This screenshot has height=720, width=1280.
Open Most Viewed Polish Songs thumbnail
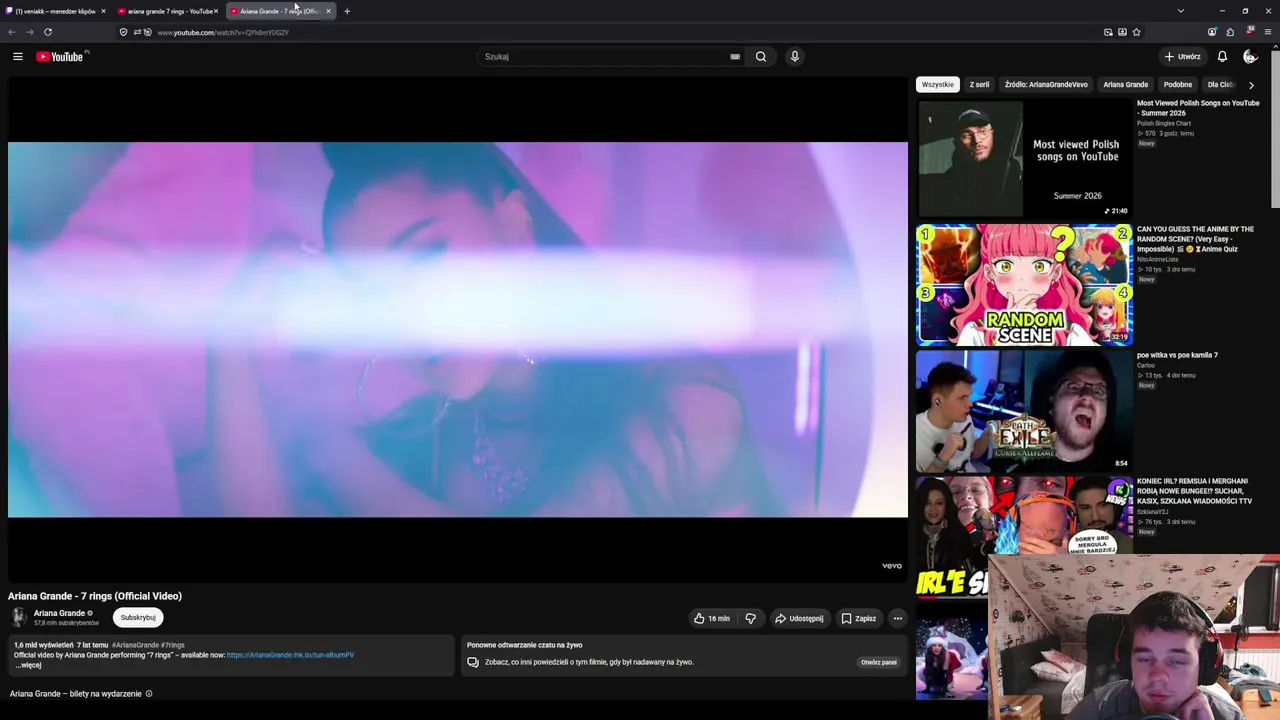coord(1024,159)
